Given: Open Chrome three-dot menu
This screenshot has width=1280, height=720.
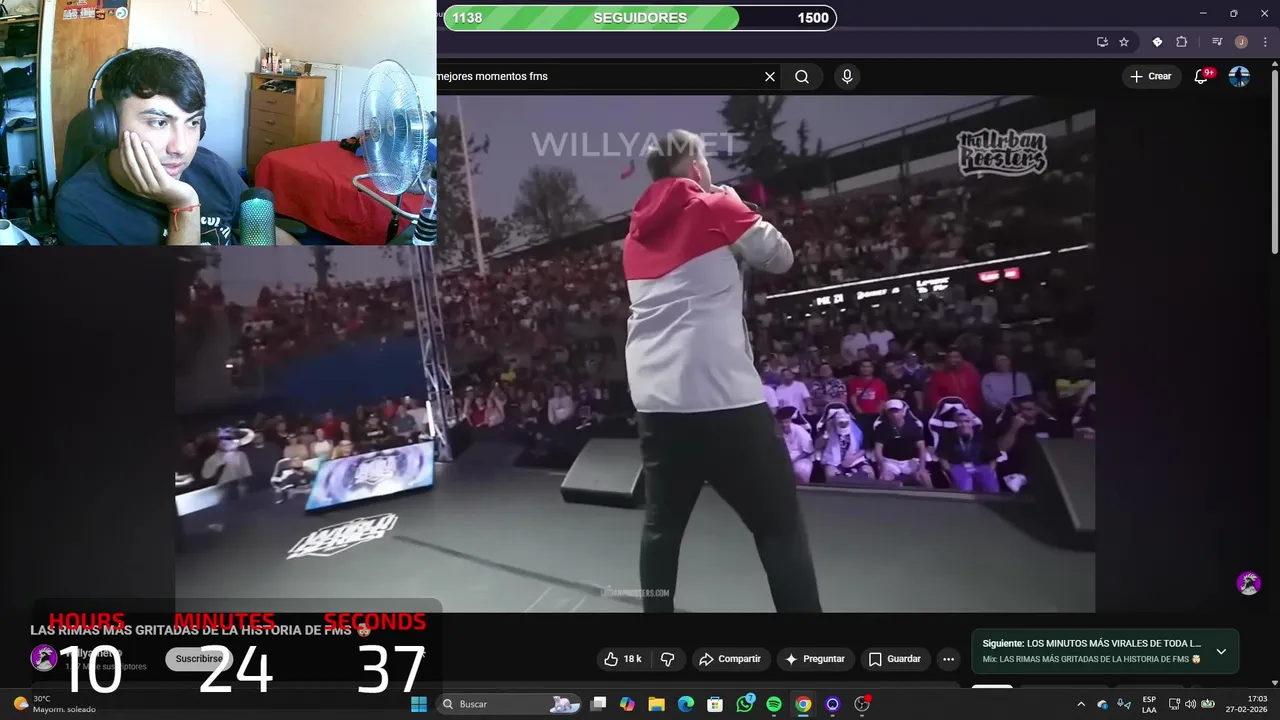Looking at the screenshot, I should [x=1265, y=42].
